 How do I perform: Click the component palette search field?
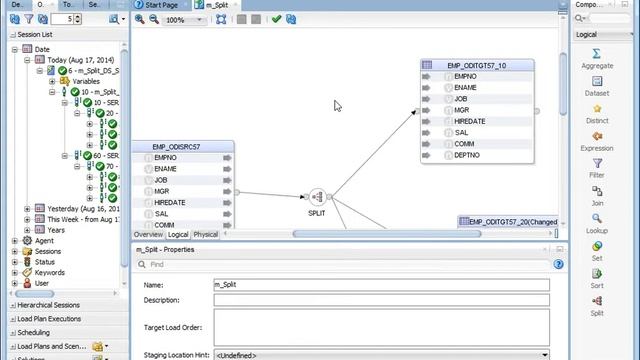click(x=609, y=18)
